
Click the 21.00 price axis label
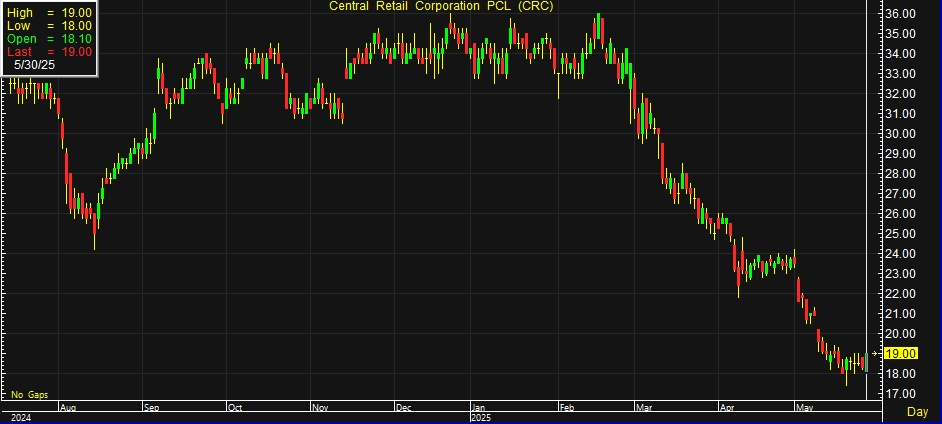pos(899,313)
